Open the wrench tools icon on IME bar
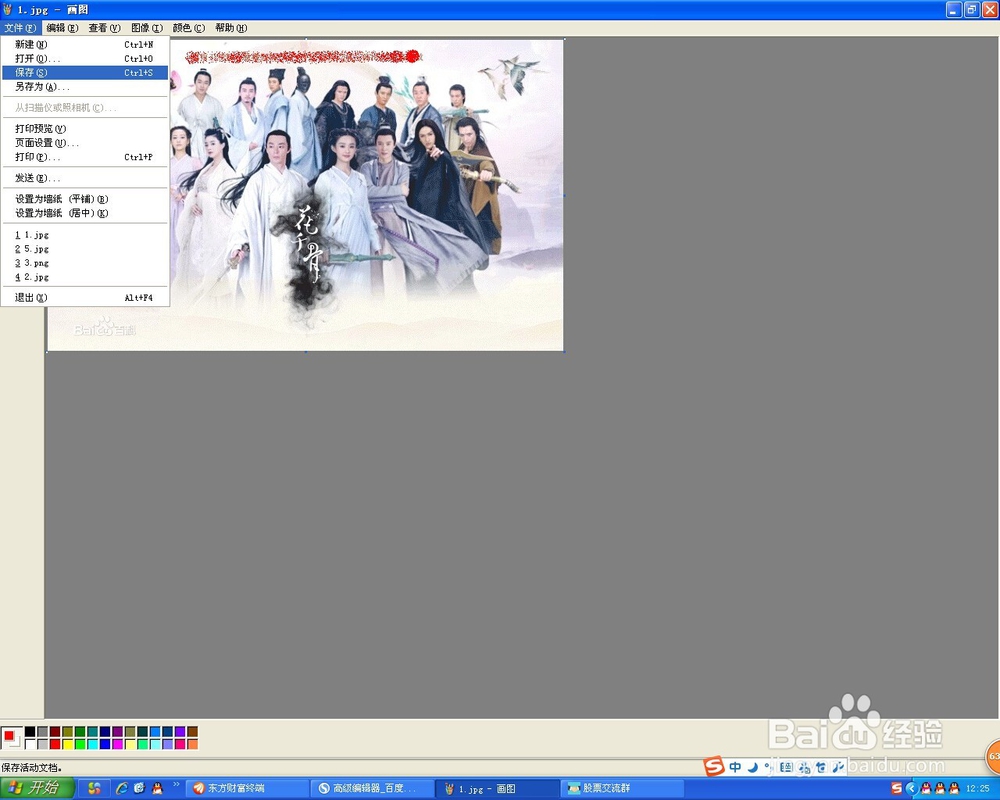 tap(838, 767)
